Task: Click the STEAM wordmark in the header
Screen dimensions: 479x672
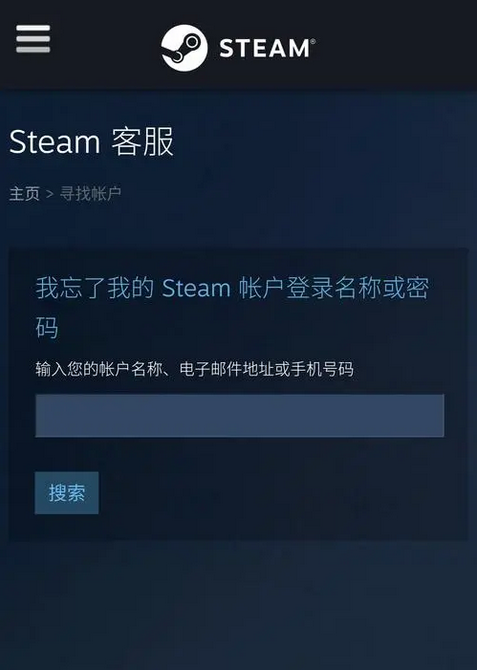Action: (x=264, y=48)
